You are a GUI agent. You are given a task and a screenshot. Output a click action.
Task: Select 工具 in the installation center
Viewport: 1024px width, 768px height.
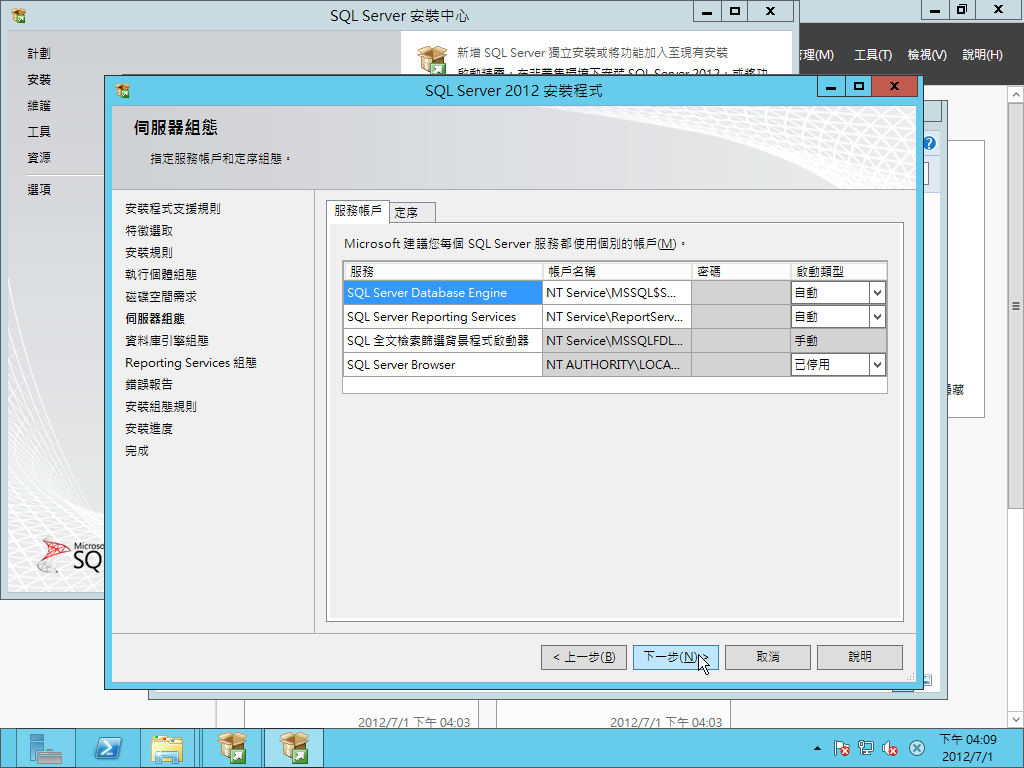39,132
